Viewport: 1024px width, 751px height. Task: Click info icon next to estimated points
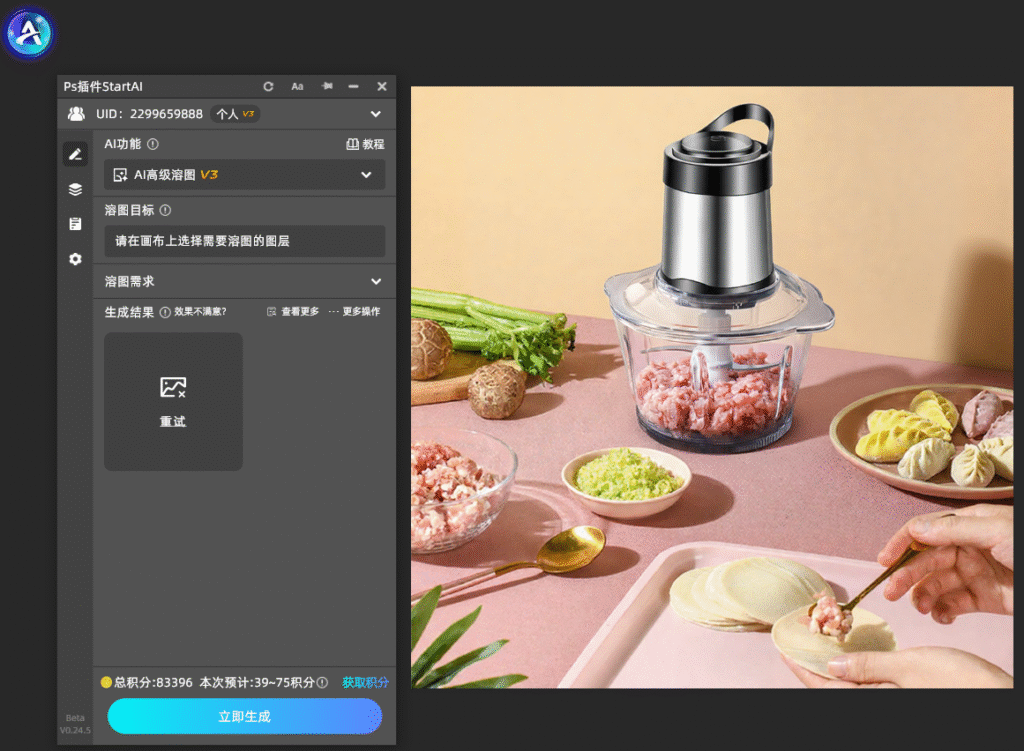[322, 682]
